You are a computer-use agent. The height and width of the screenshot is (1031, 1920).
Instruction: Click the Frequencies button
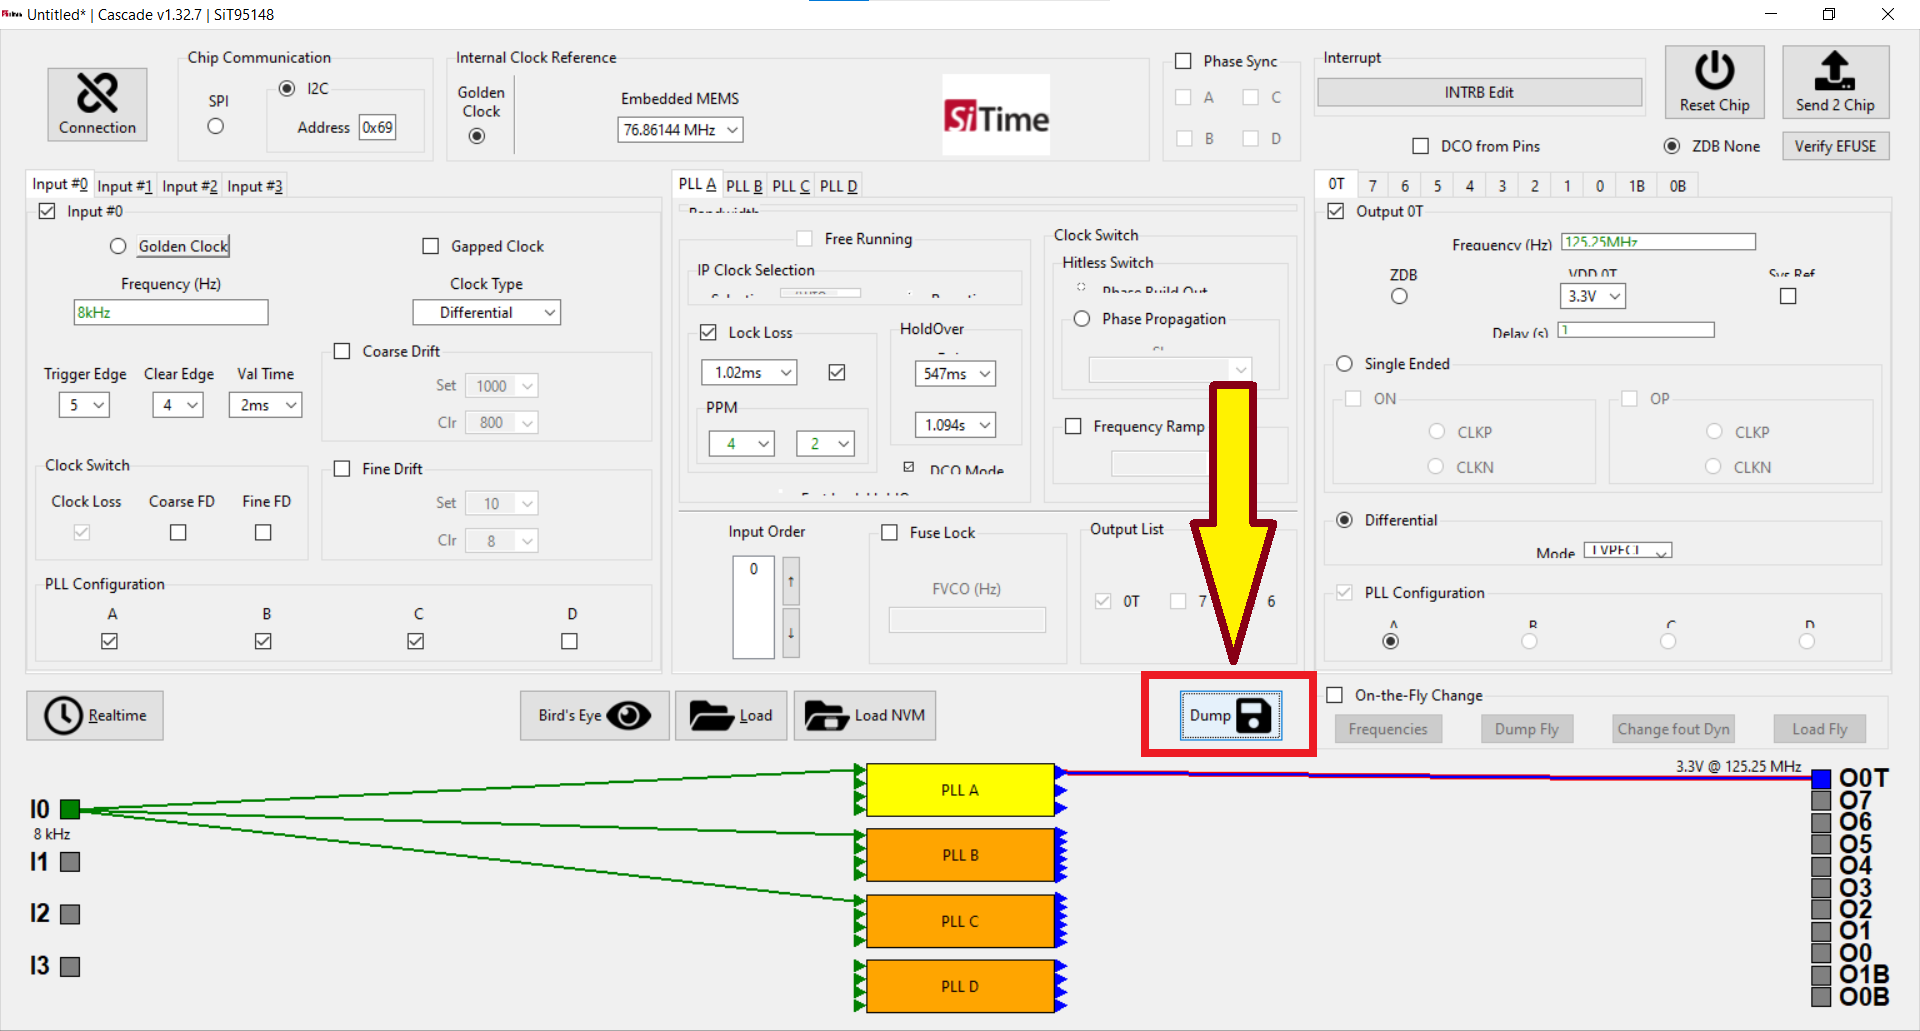pyautogui.click(x=1388, y=729)
